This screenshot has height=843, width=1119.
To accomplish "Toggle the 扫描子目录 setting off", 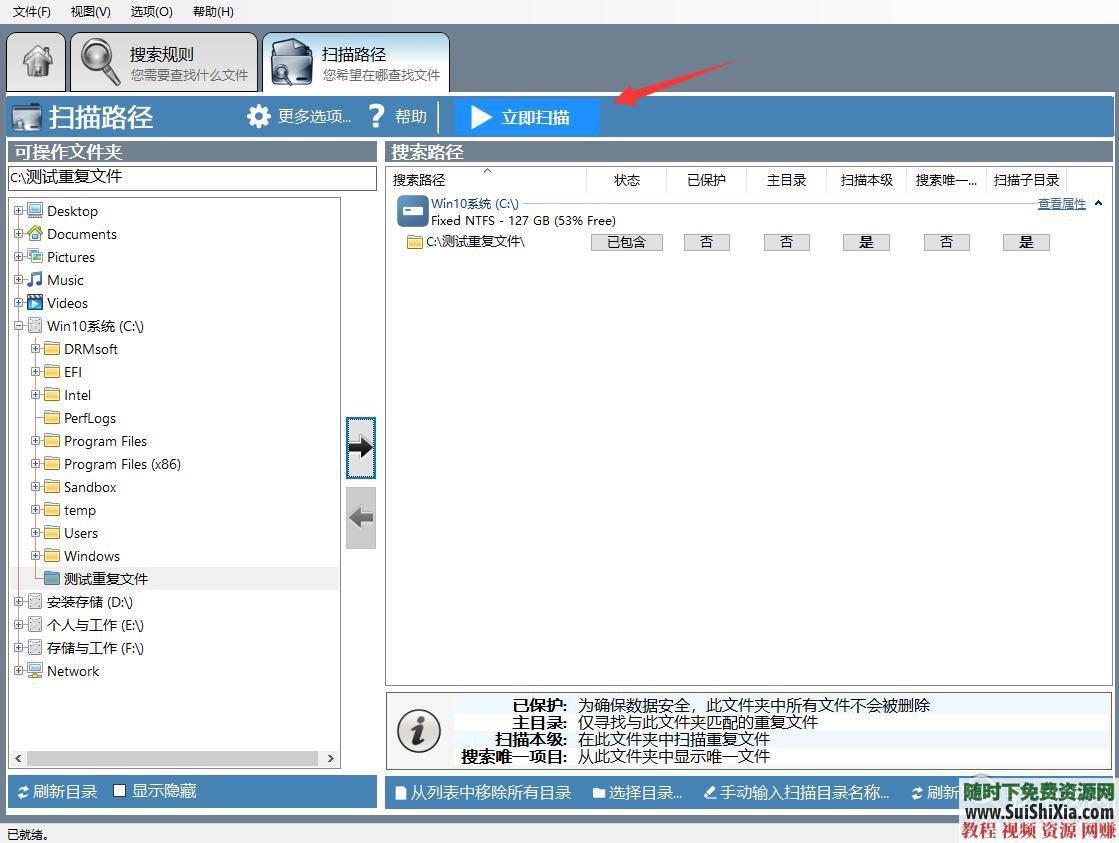I will 1025,242.
